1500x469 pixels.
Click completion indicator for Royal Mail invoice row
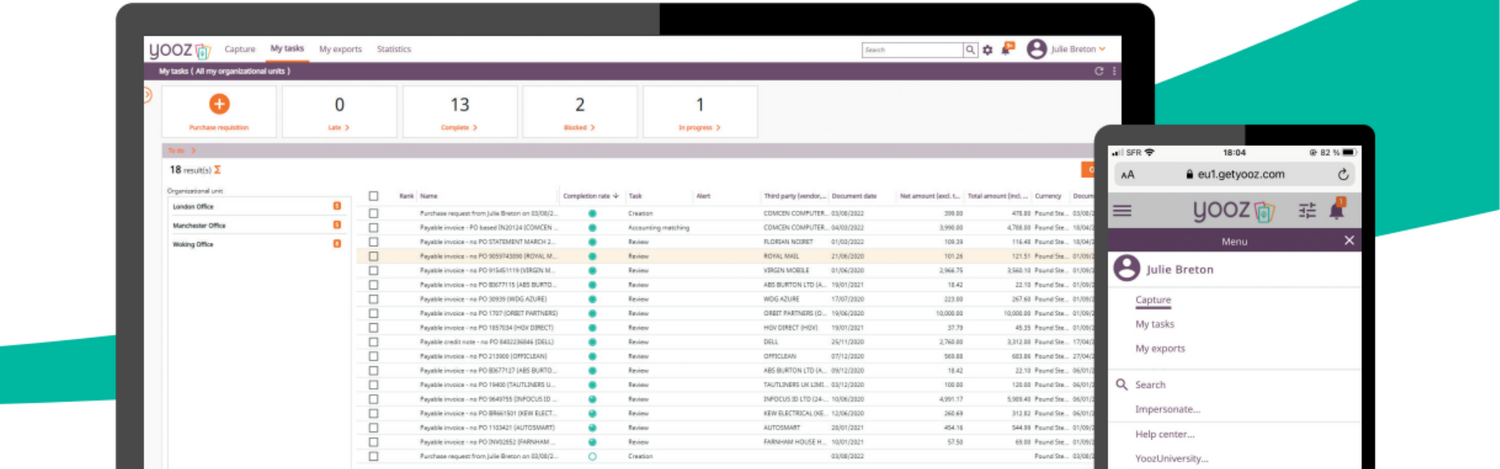point(592,256)
